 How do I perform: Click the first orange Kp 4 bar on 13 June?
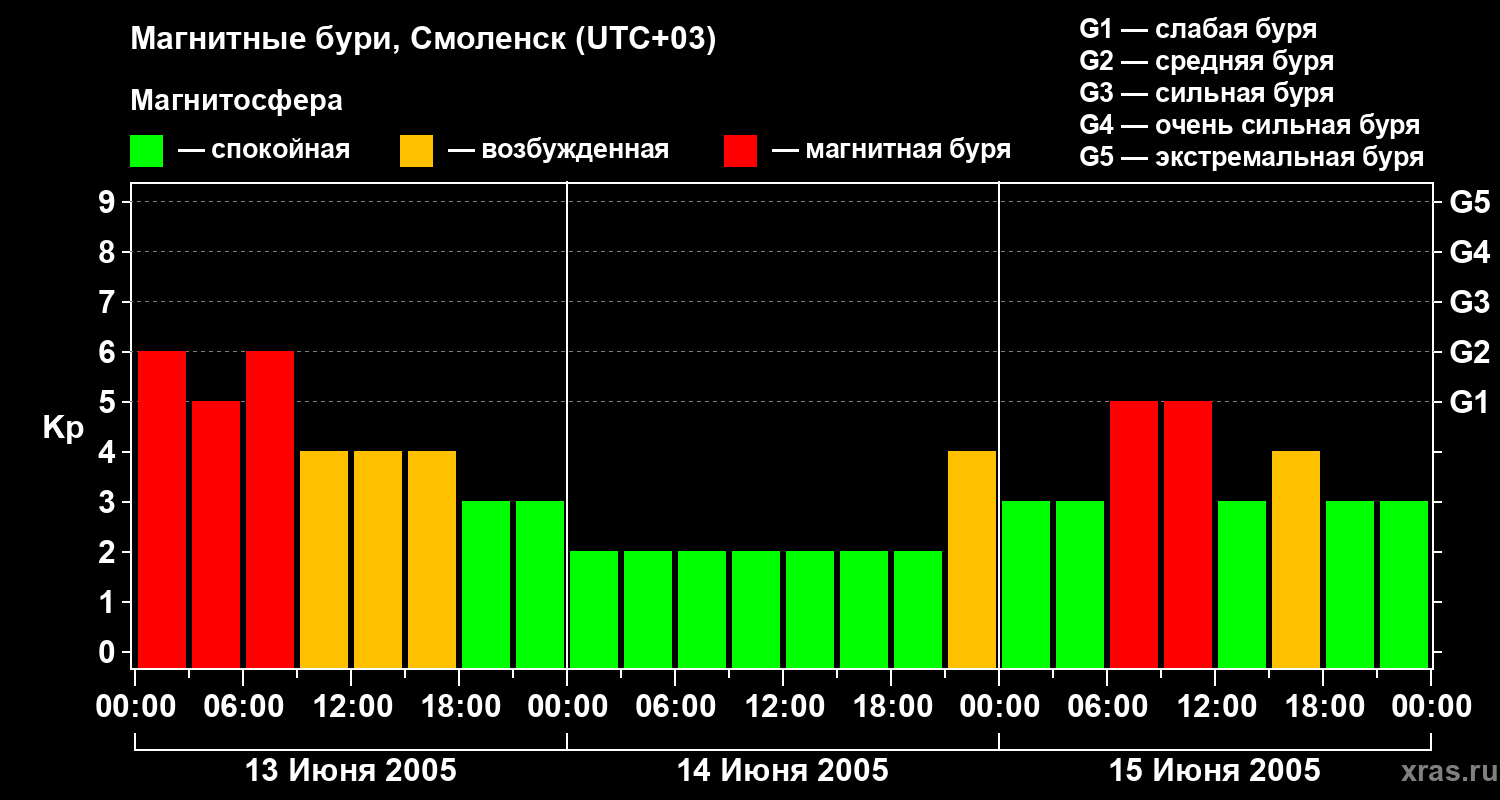324,559
